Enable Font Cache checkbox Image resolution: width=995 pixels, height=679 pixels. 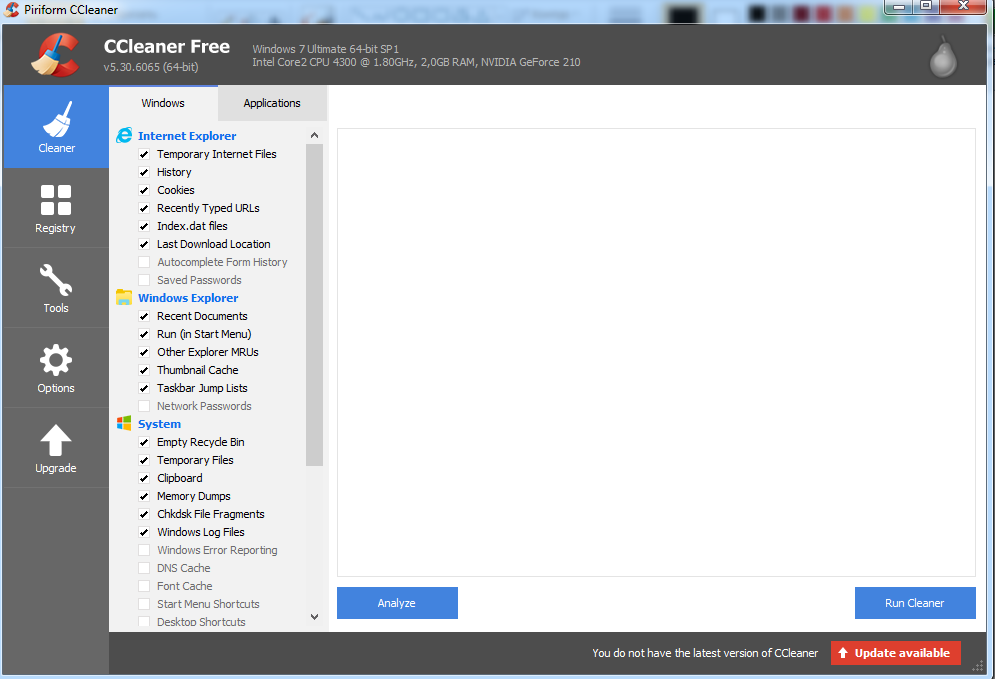point(144,586)
